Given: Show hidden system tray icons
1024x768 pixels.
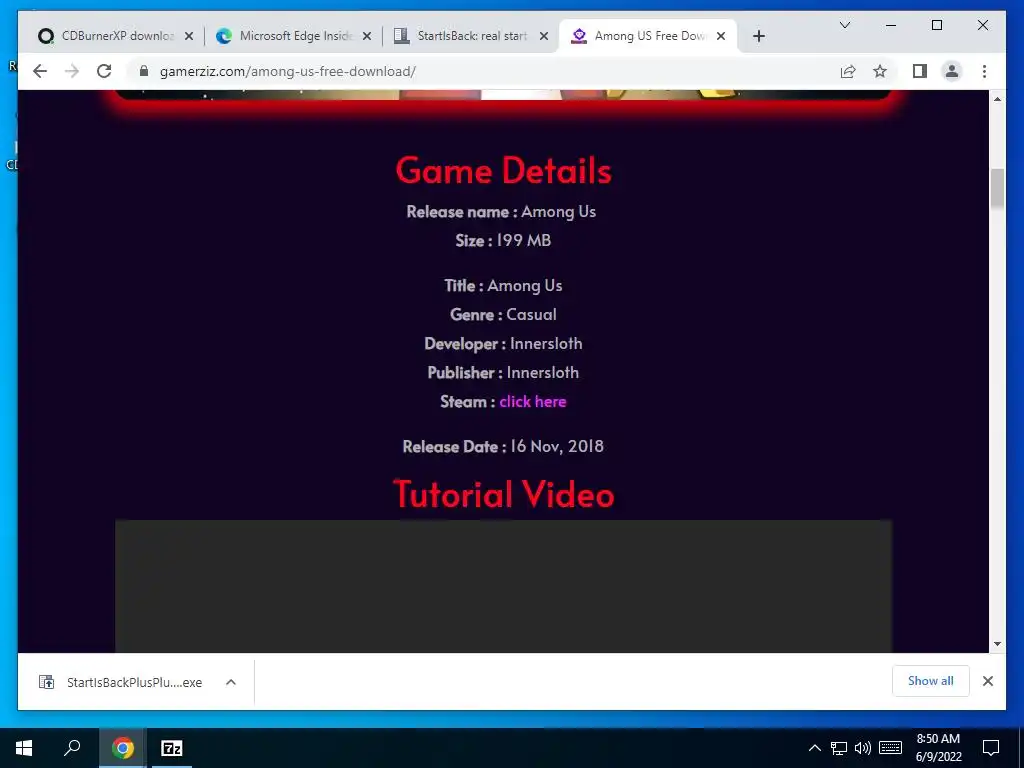Looking at the screenshot, I should [814, 748].
